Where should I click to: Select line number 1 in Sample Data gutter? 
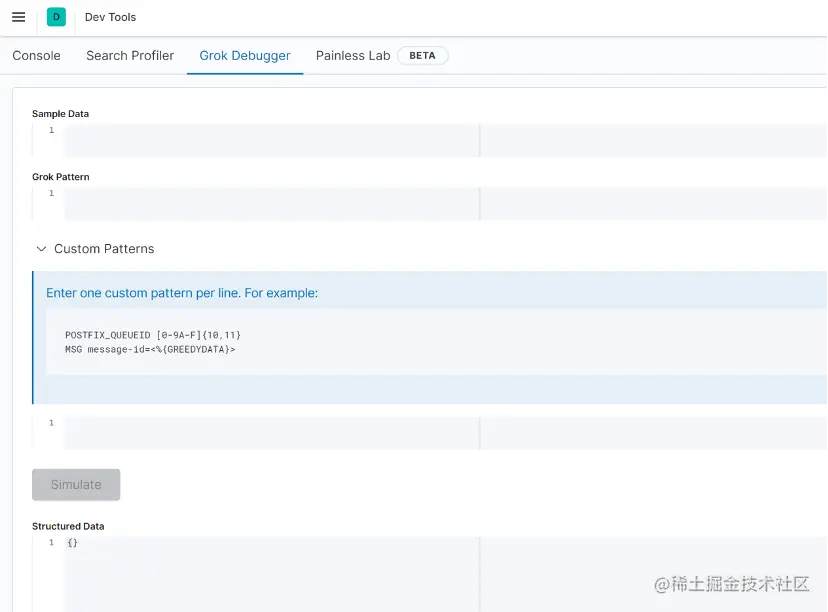tap(51, 129)
